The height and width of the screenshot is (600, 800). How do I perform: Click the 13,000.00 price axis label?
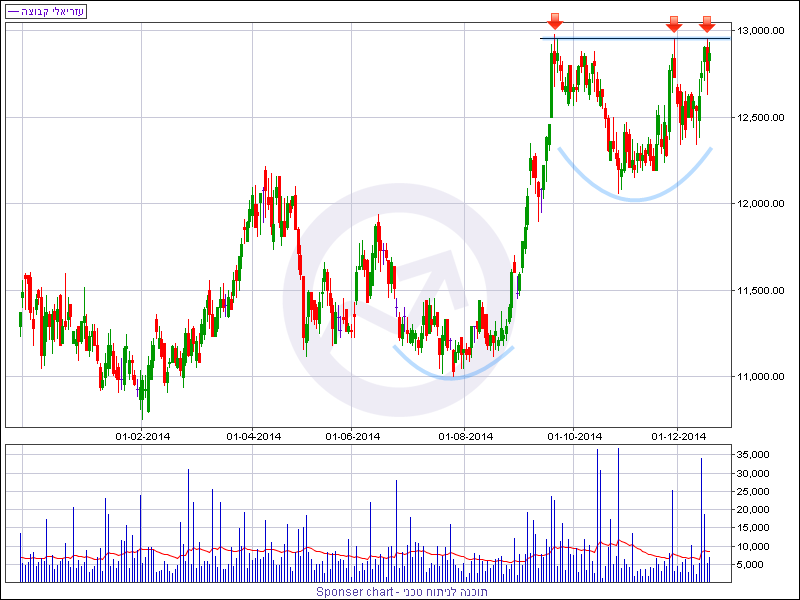click(x=763, y=31)
